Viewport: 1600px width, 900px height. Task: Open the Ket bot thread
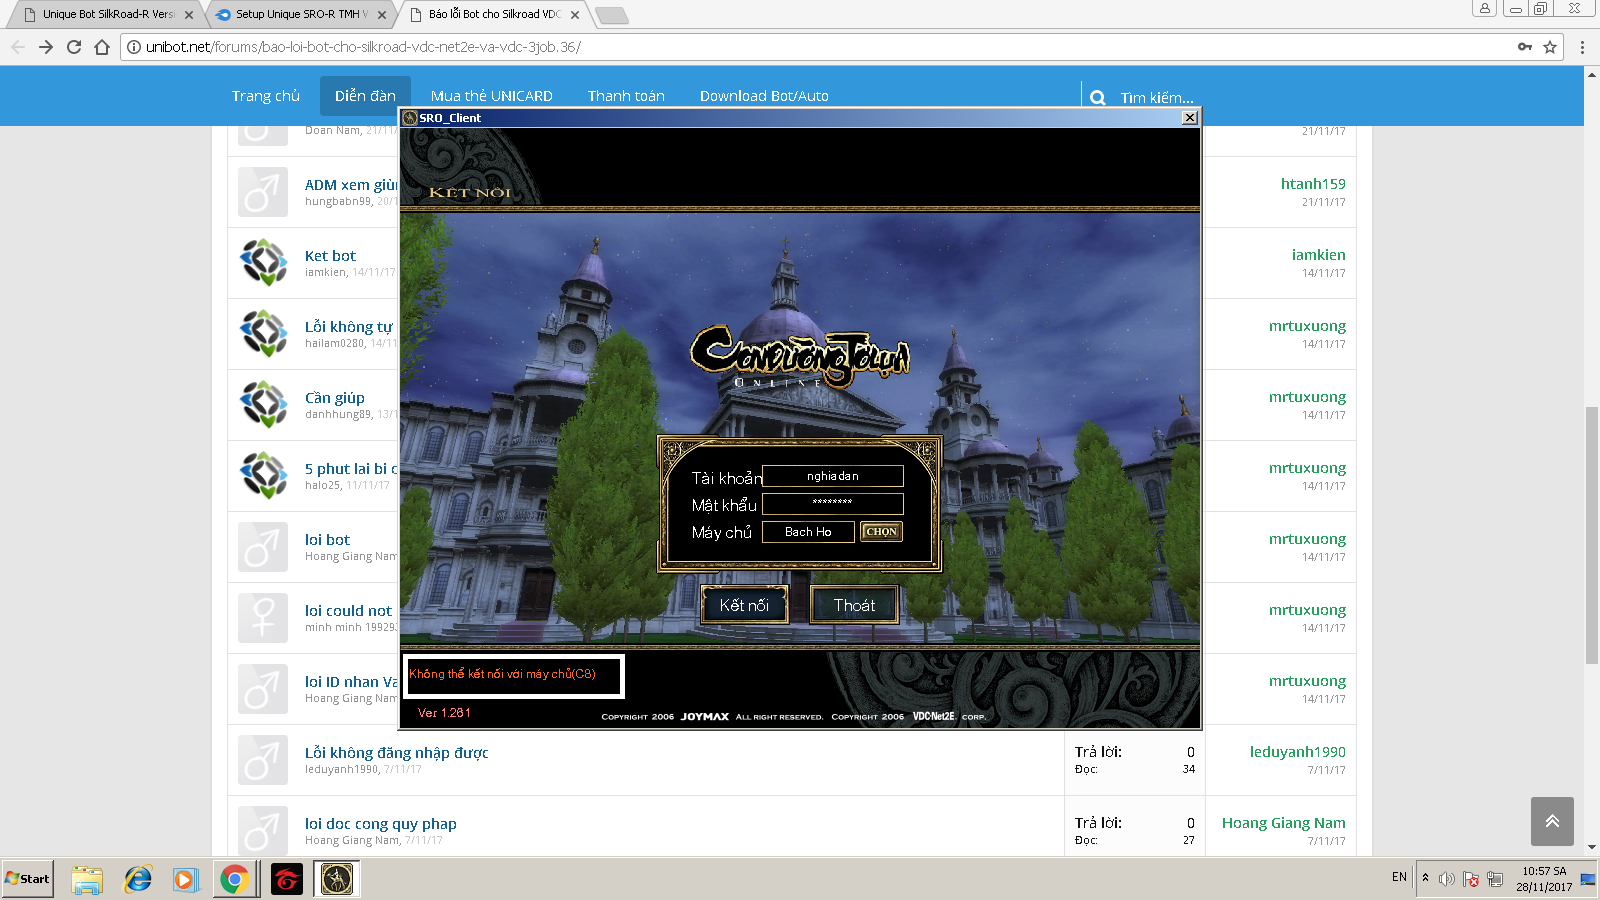[330, 256]
